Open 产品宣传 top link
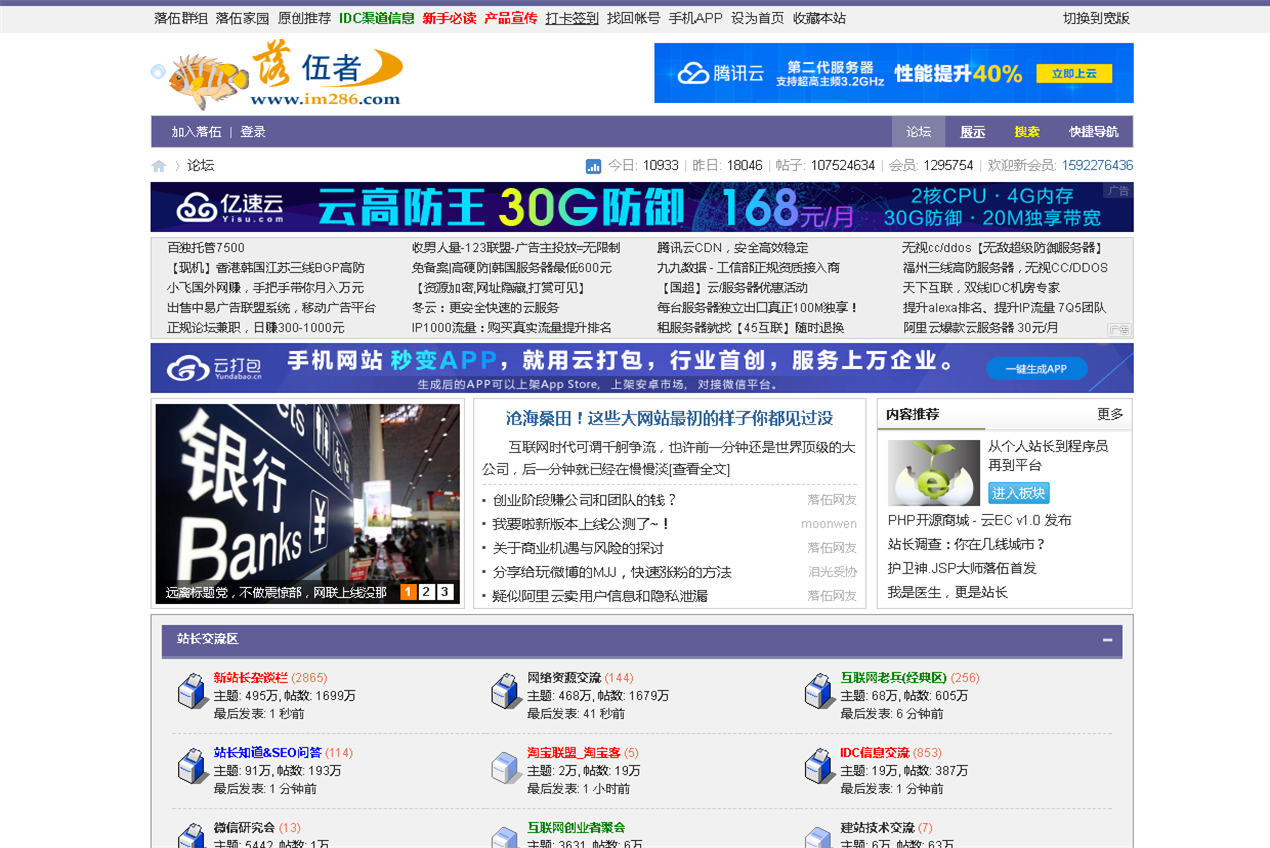Screen dimensions: 1270x848 click(x=511, y=18)
